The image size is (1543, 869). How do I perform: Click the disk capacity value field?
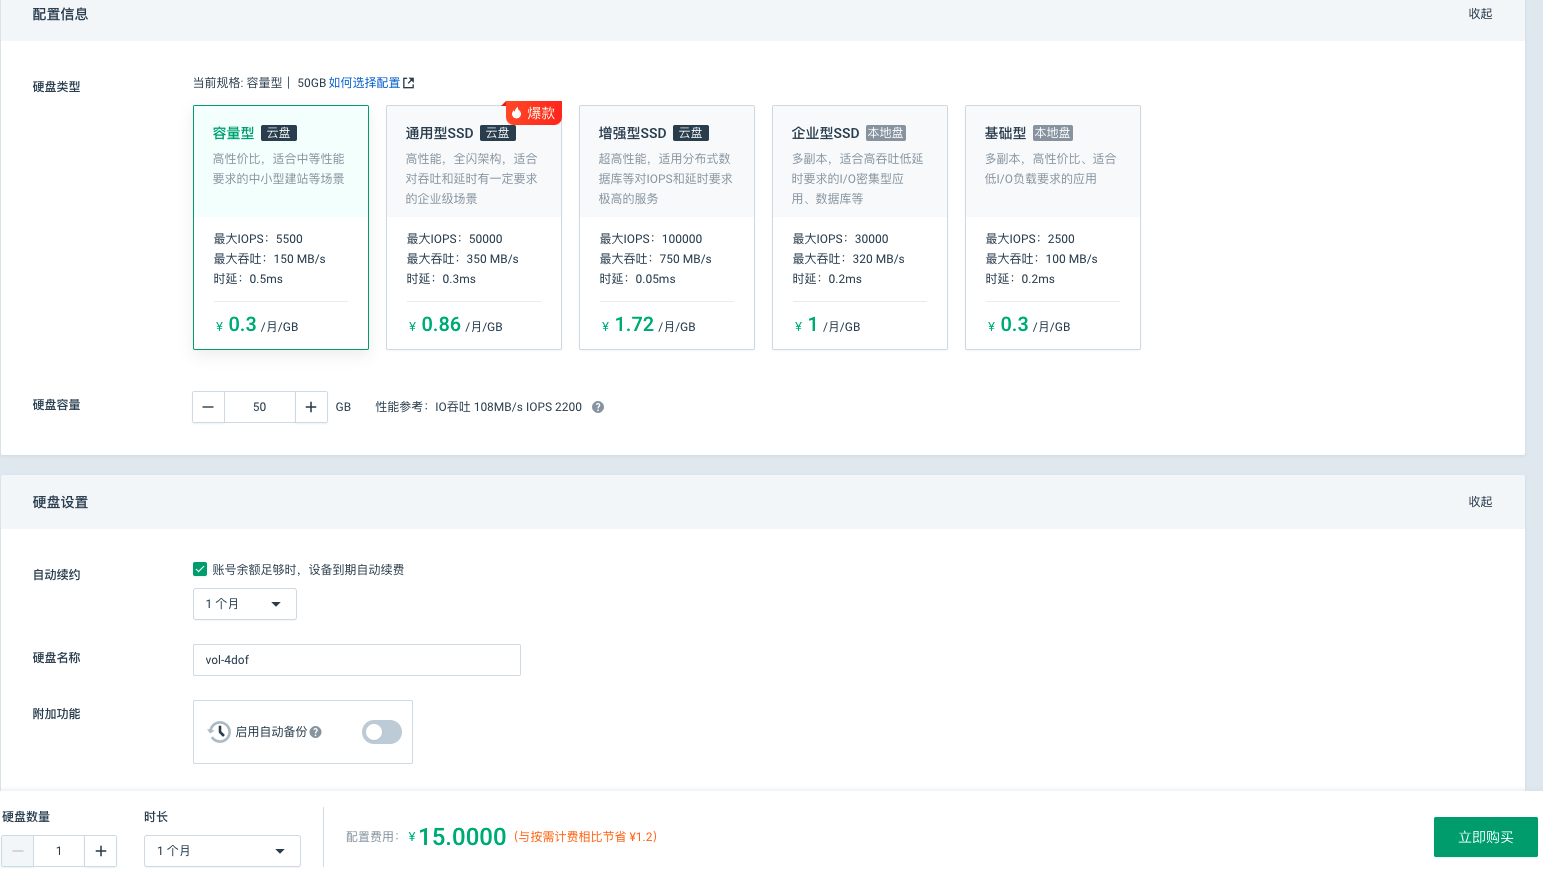click(x=260, y=407)
